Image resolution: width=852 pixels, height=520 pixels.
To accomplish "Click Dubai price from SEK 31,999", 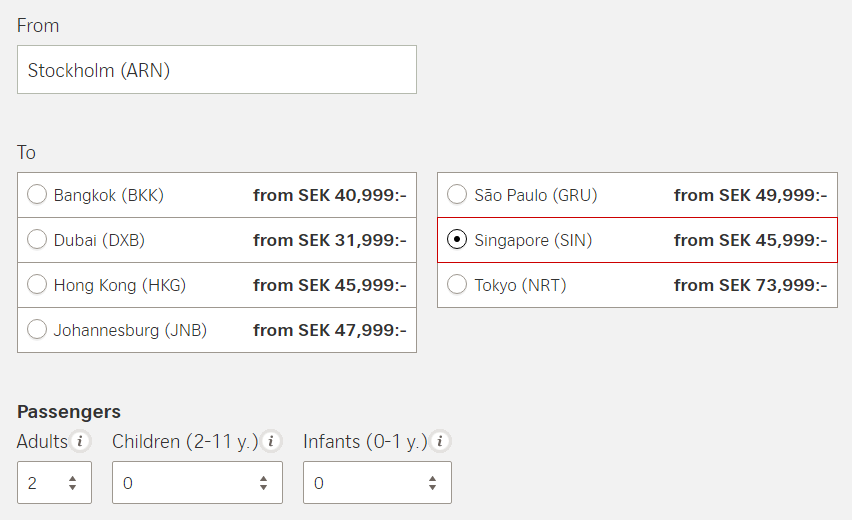I will point(329,240).
